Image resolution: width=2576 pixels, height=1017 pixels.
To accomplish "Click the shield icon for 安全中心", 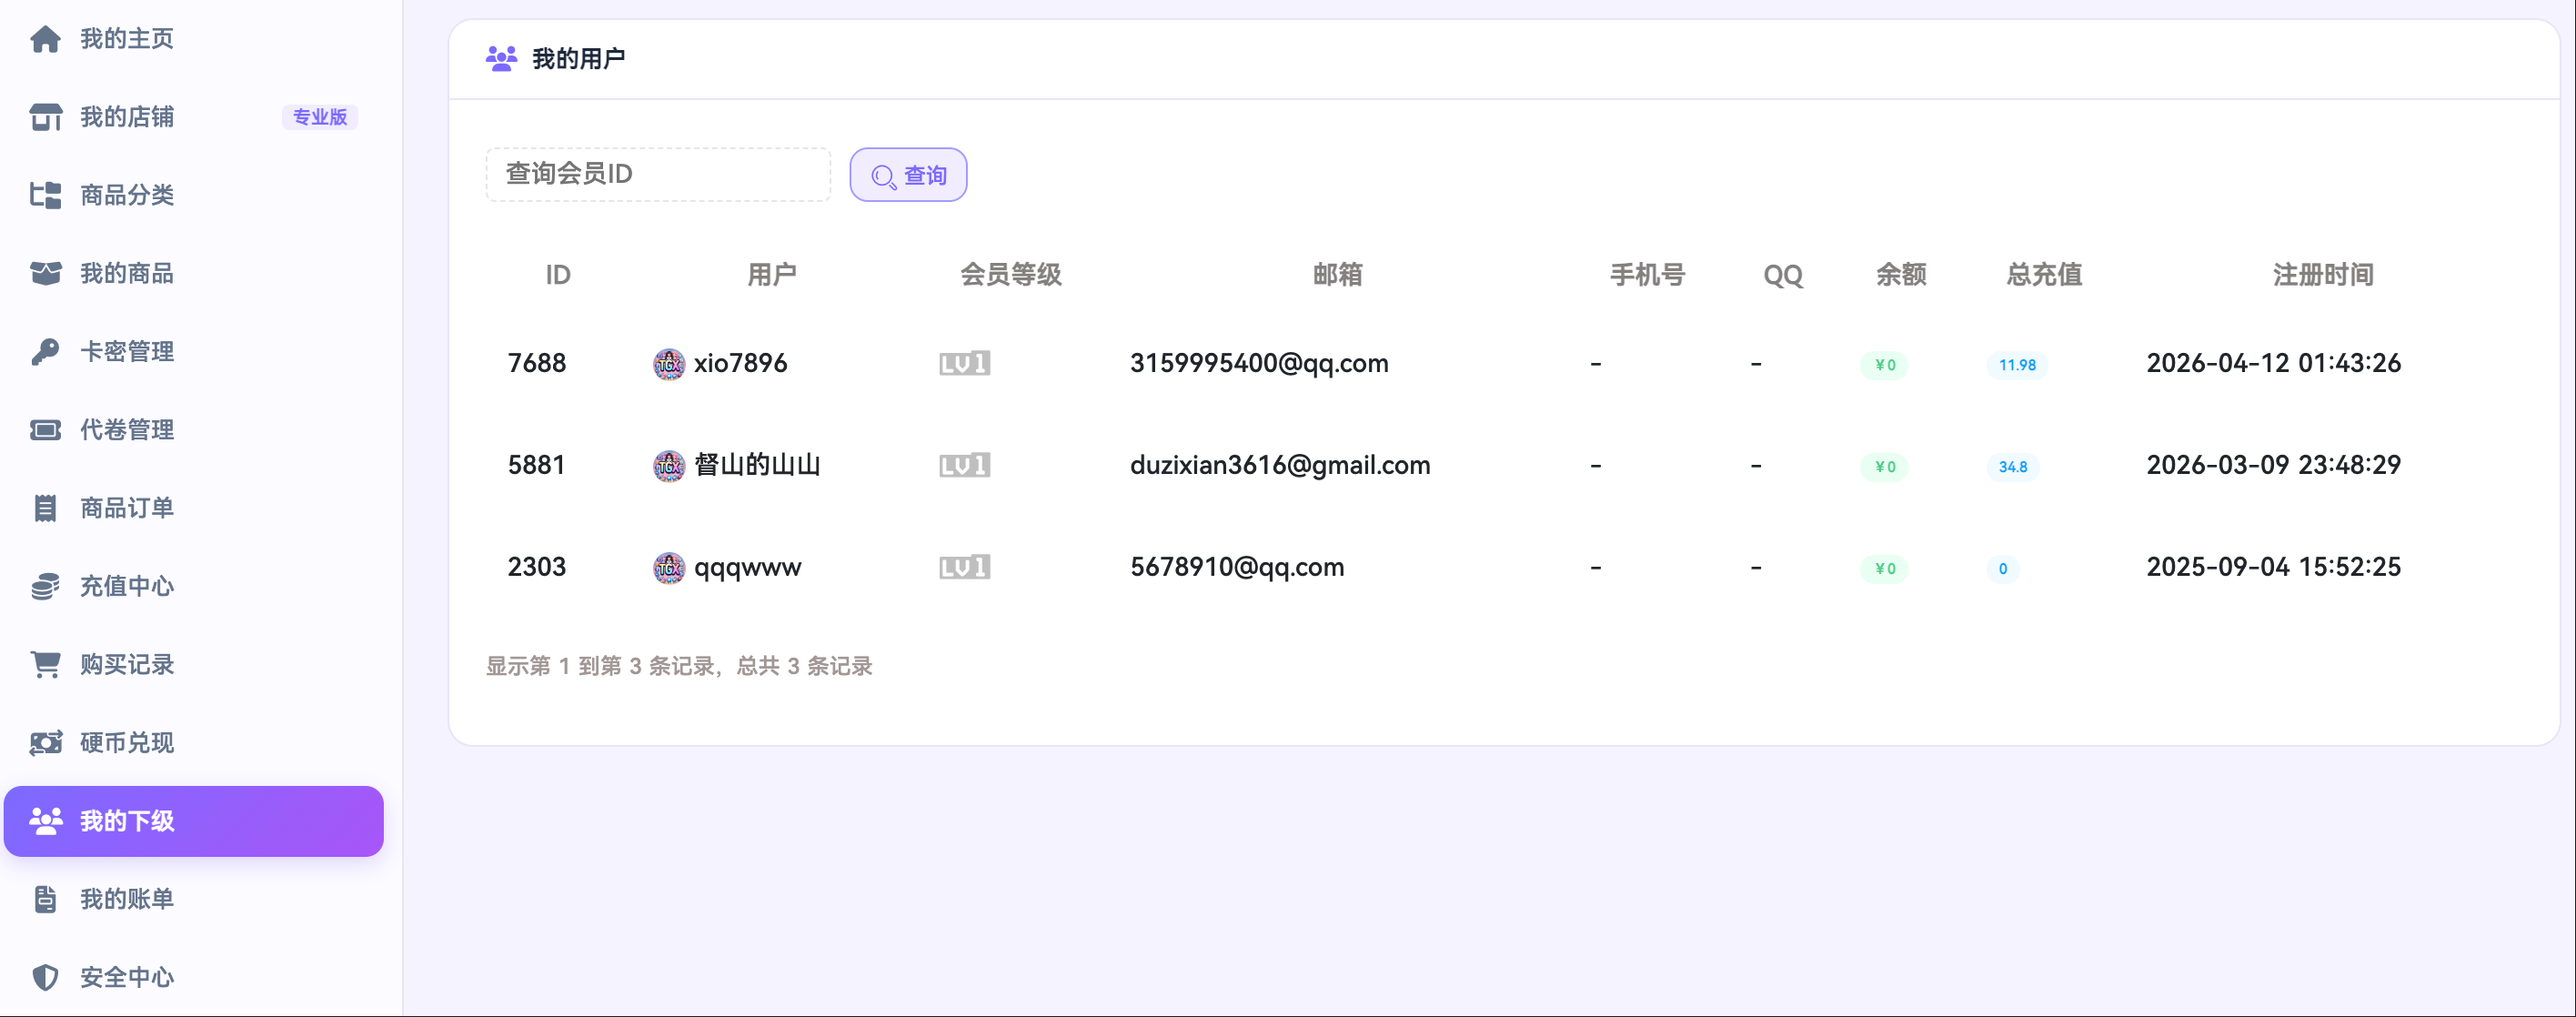I will coord(45,977).
